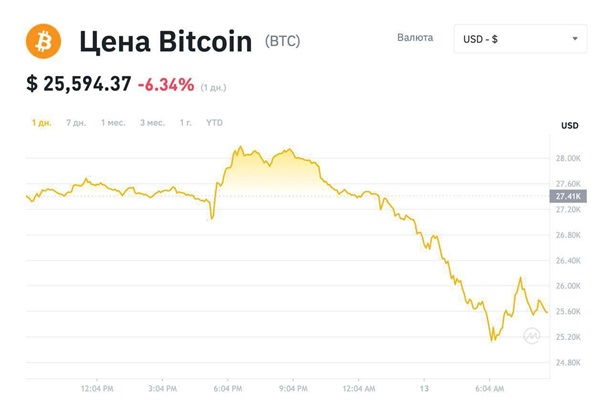Click the CoinMarketCap watermark icon on chart
The height and width of the screenshot is (417, 610).
[x=531, y=335]
